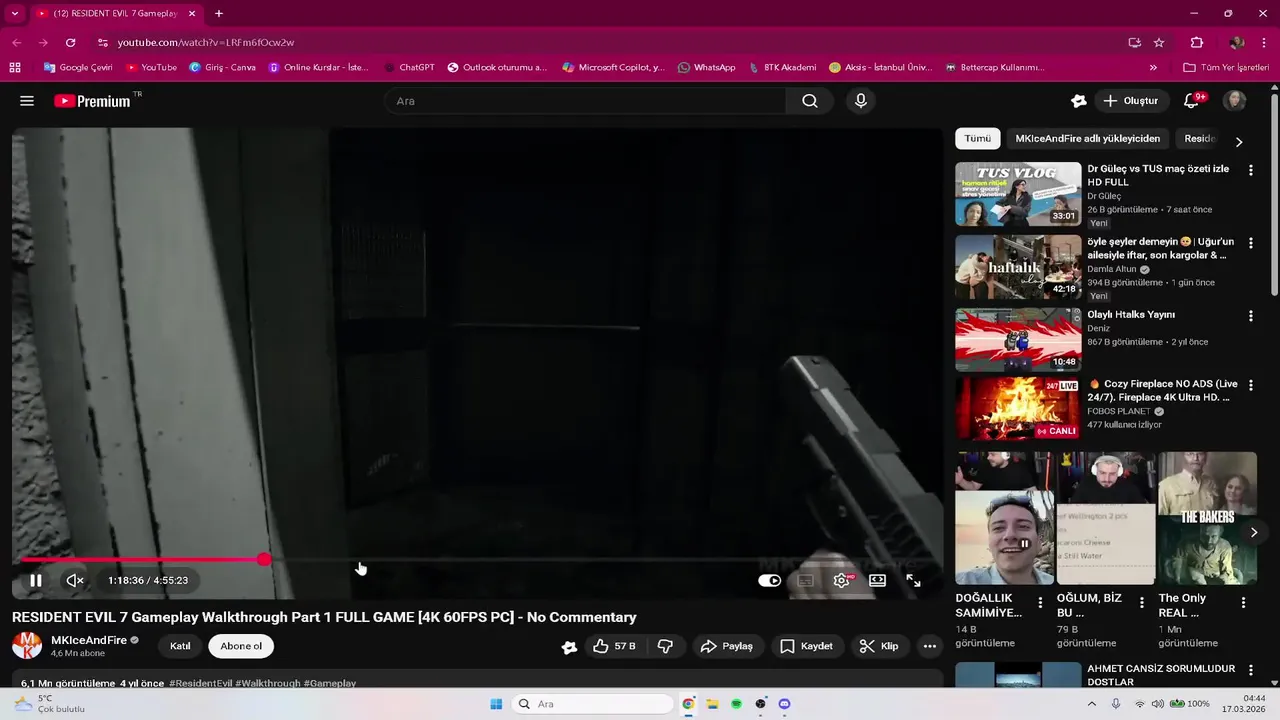Open options for OĞLUM, BİZ BU short
Viewport: 1280px width, 720px height.
click(x=1141, y=603)
